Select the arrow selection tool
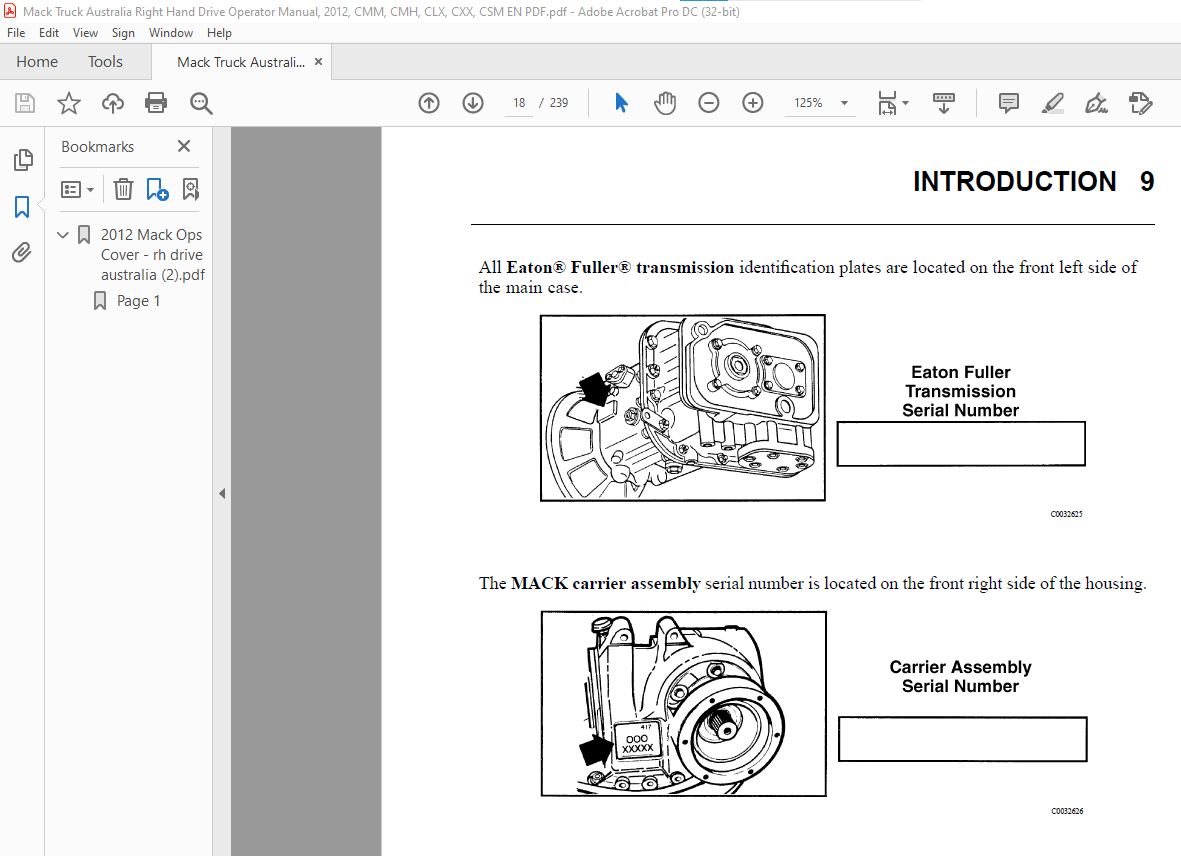Screen dimensions: 1181x856 [621, 103]
